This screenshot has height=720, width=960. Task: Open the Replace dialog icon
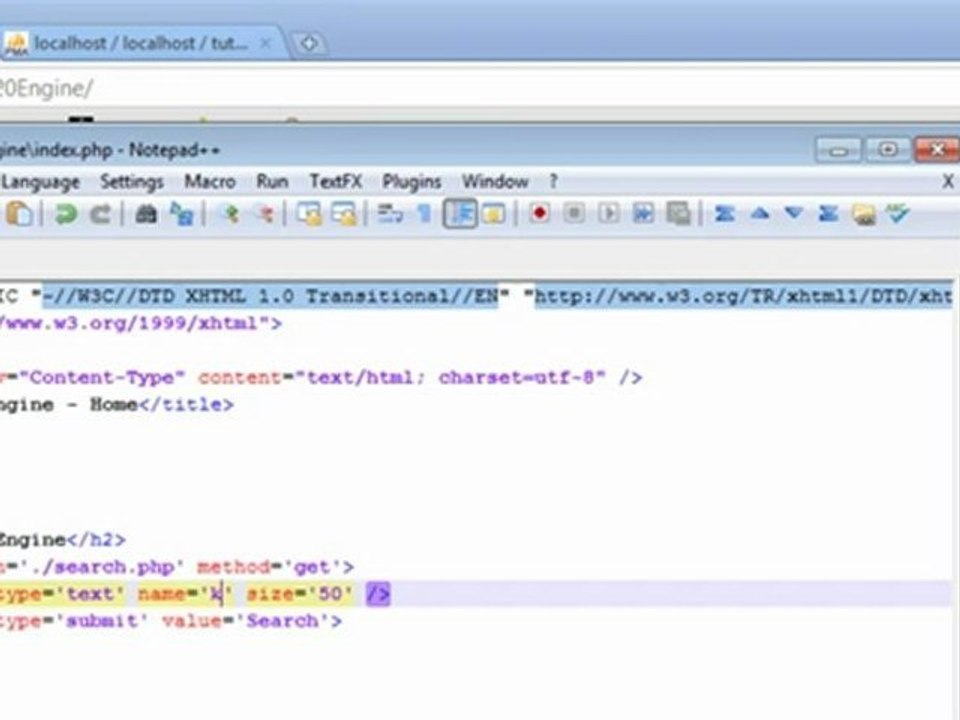[182, 214]
